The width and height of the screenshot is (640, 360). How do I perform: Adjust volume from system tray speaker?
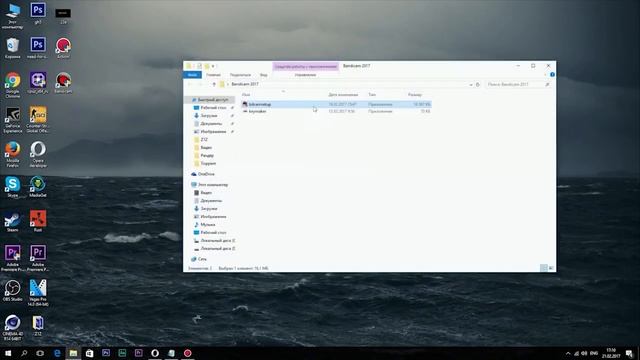pyautogui.click(x=584, y=353)
